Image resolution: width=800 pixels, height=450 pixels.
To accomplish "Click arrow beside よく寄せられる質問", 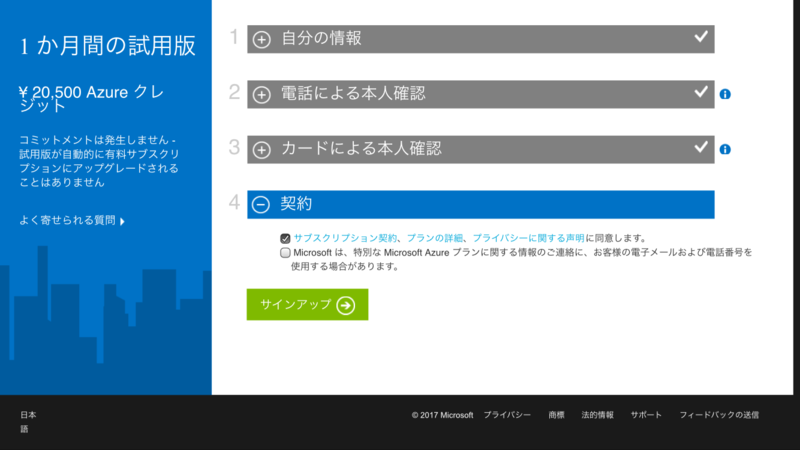I will pyautogui.click(x=122, y=221).
